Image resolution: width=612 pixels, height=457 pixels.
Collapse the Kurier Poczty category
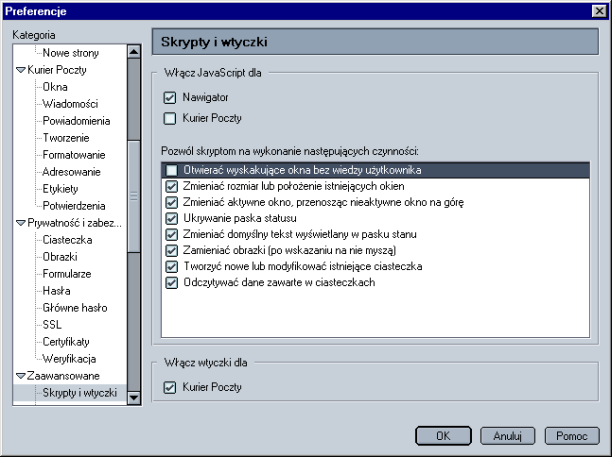pos(21,70)
